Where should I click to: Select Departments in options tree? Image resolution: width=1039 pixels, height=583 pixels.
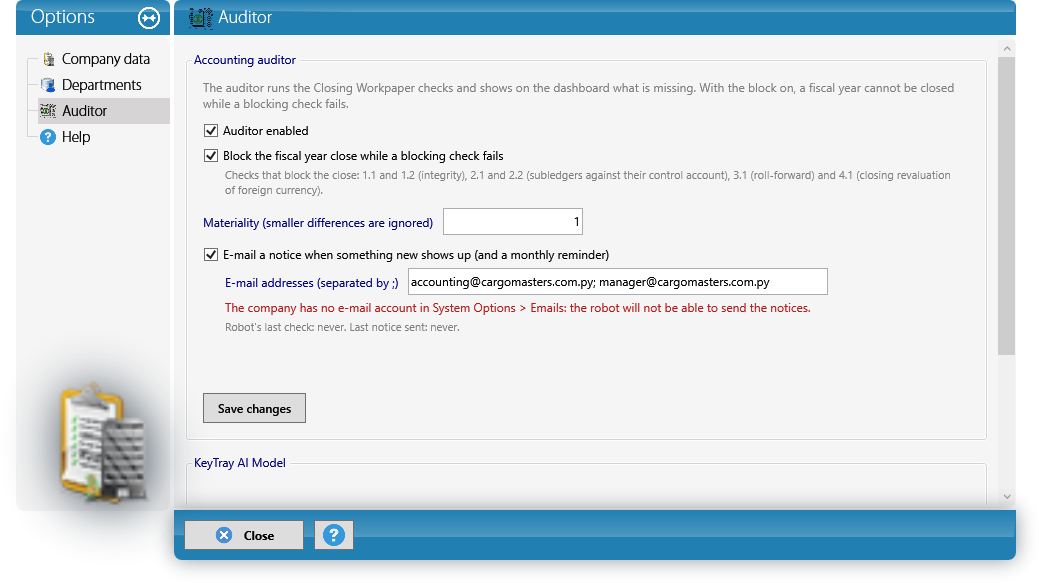tap(101, 85)
